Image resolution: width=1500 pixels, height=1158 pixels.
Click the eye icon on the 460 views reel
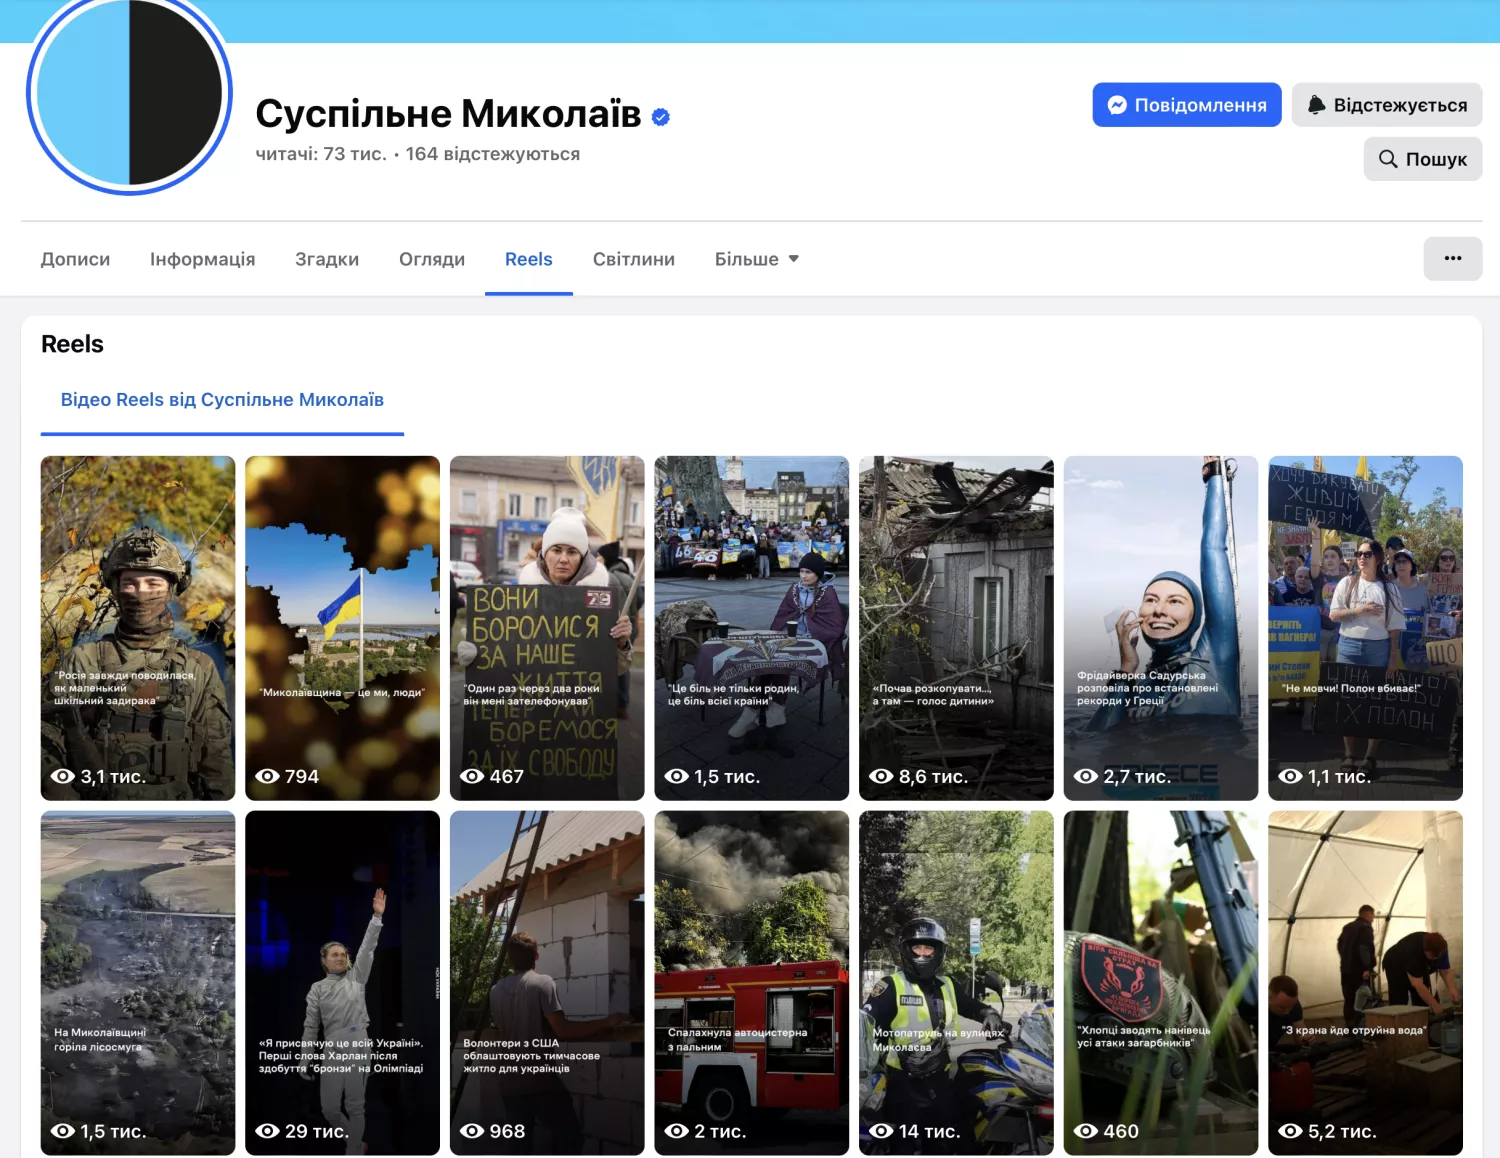[x=1086, y=1131]
